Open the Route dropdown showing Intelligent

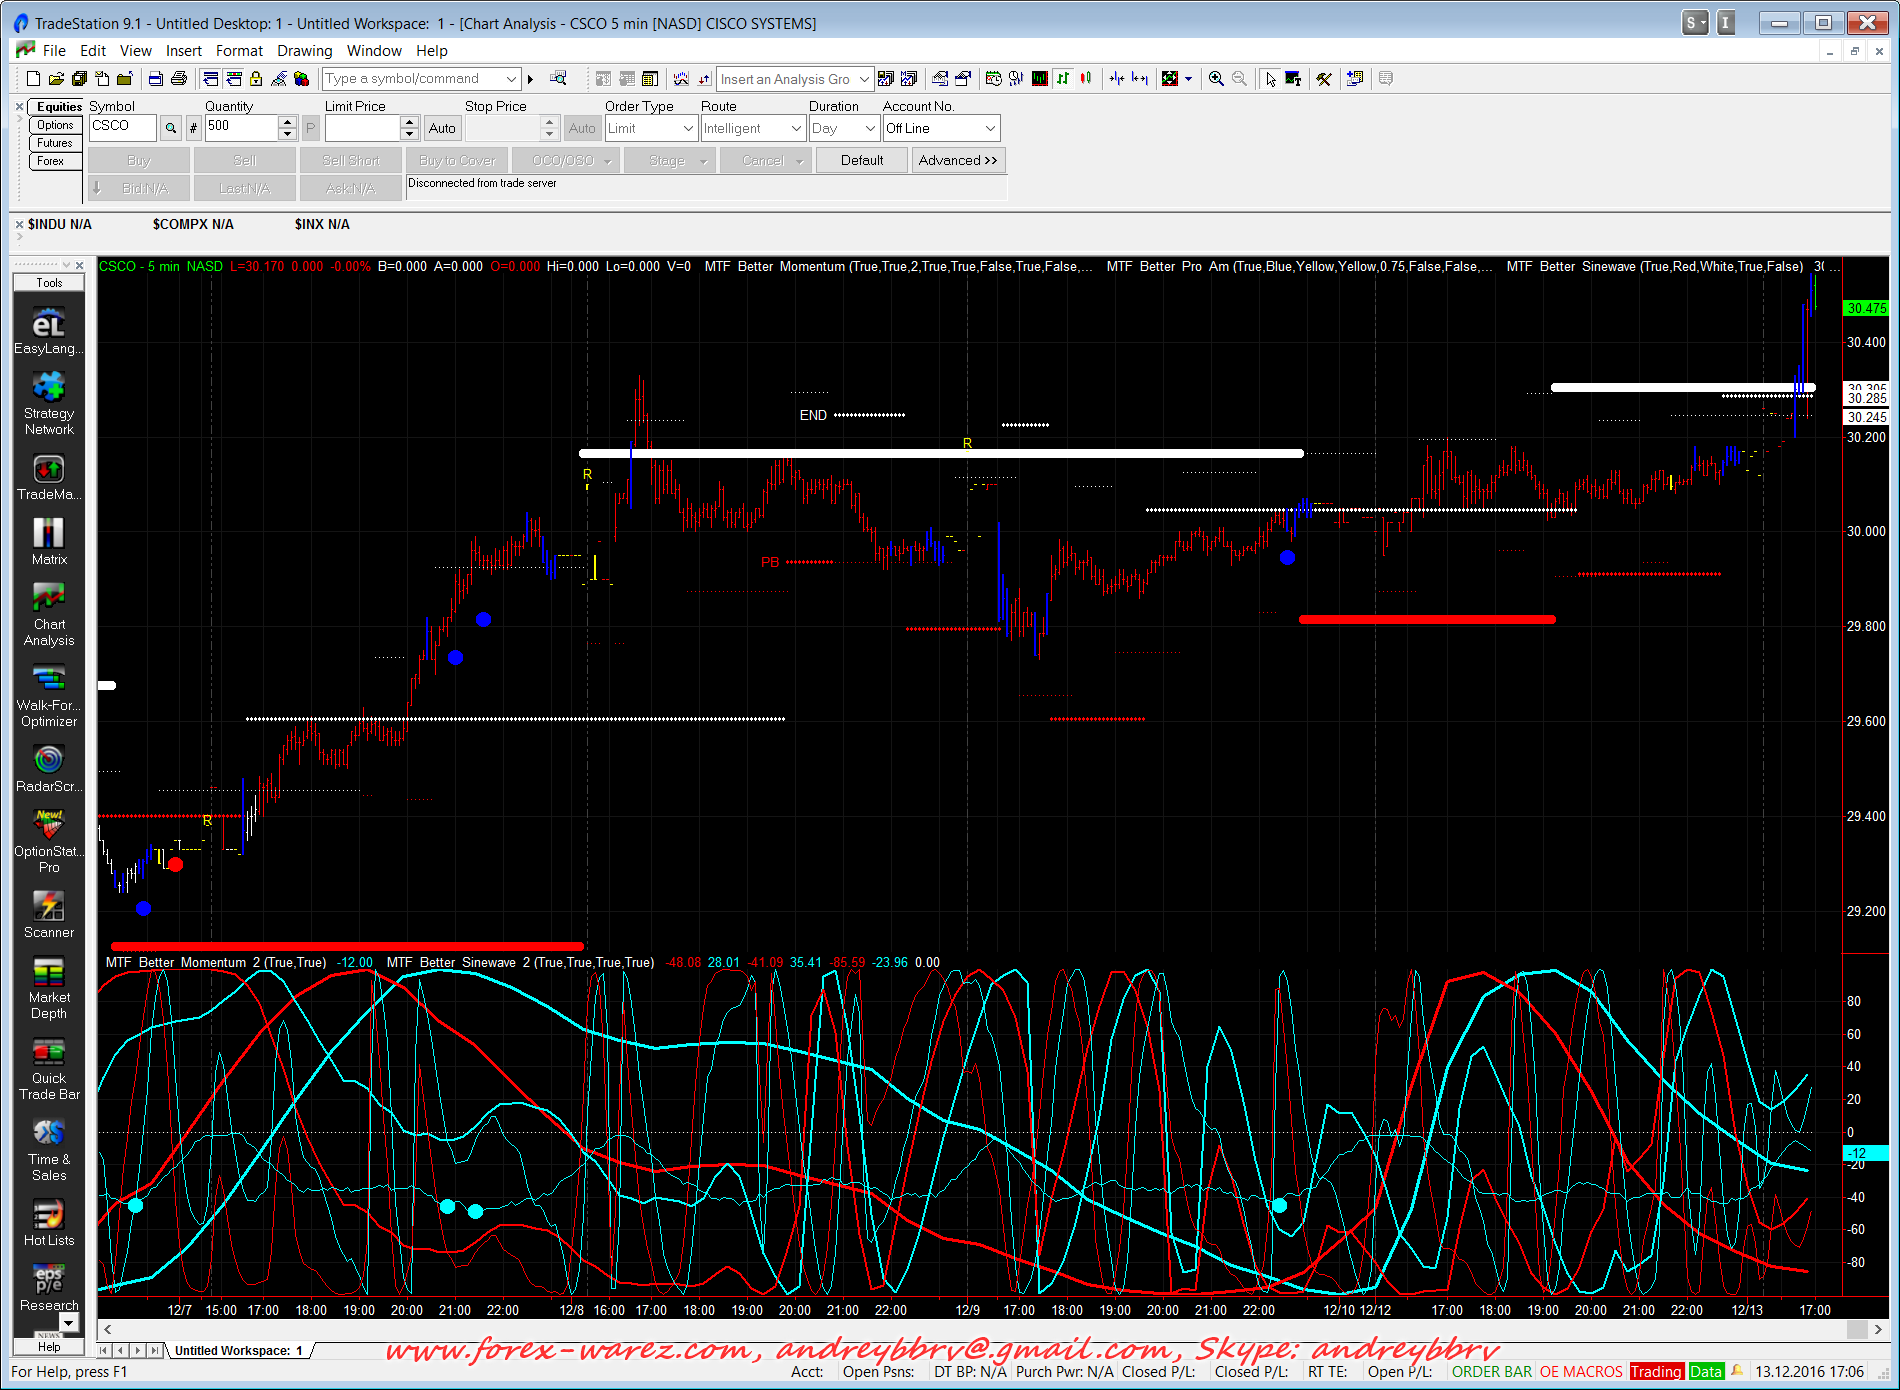[x=796, y=128]
